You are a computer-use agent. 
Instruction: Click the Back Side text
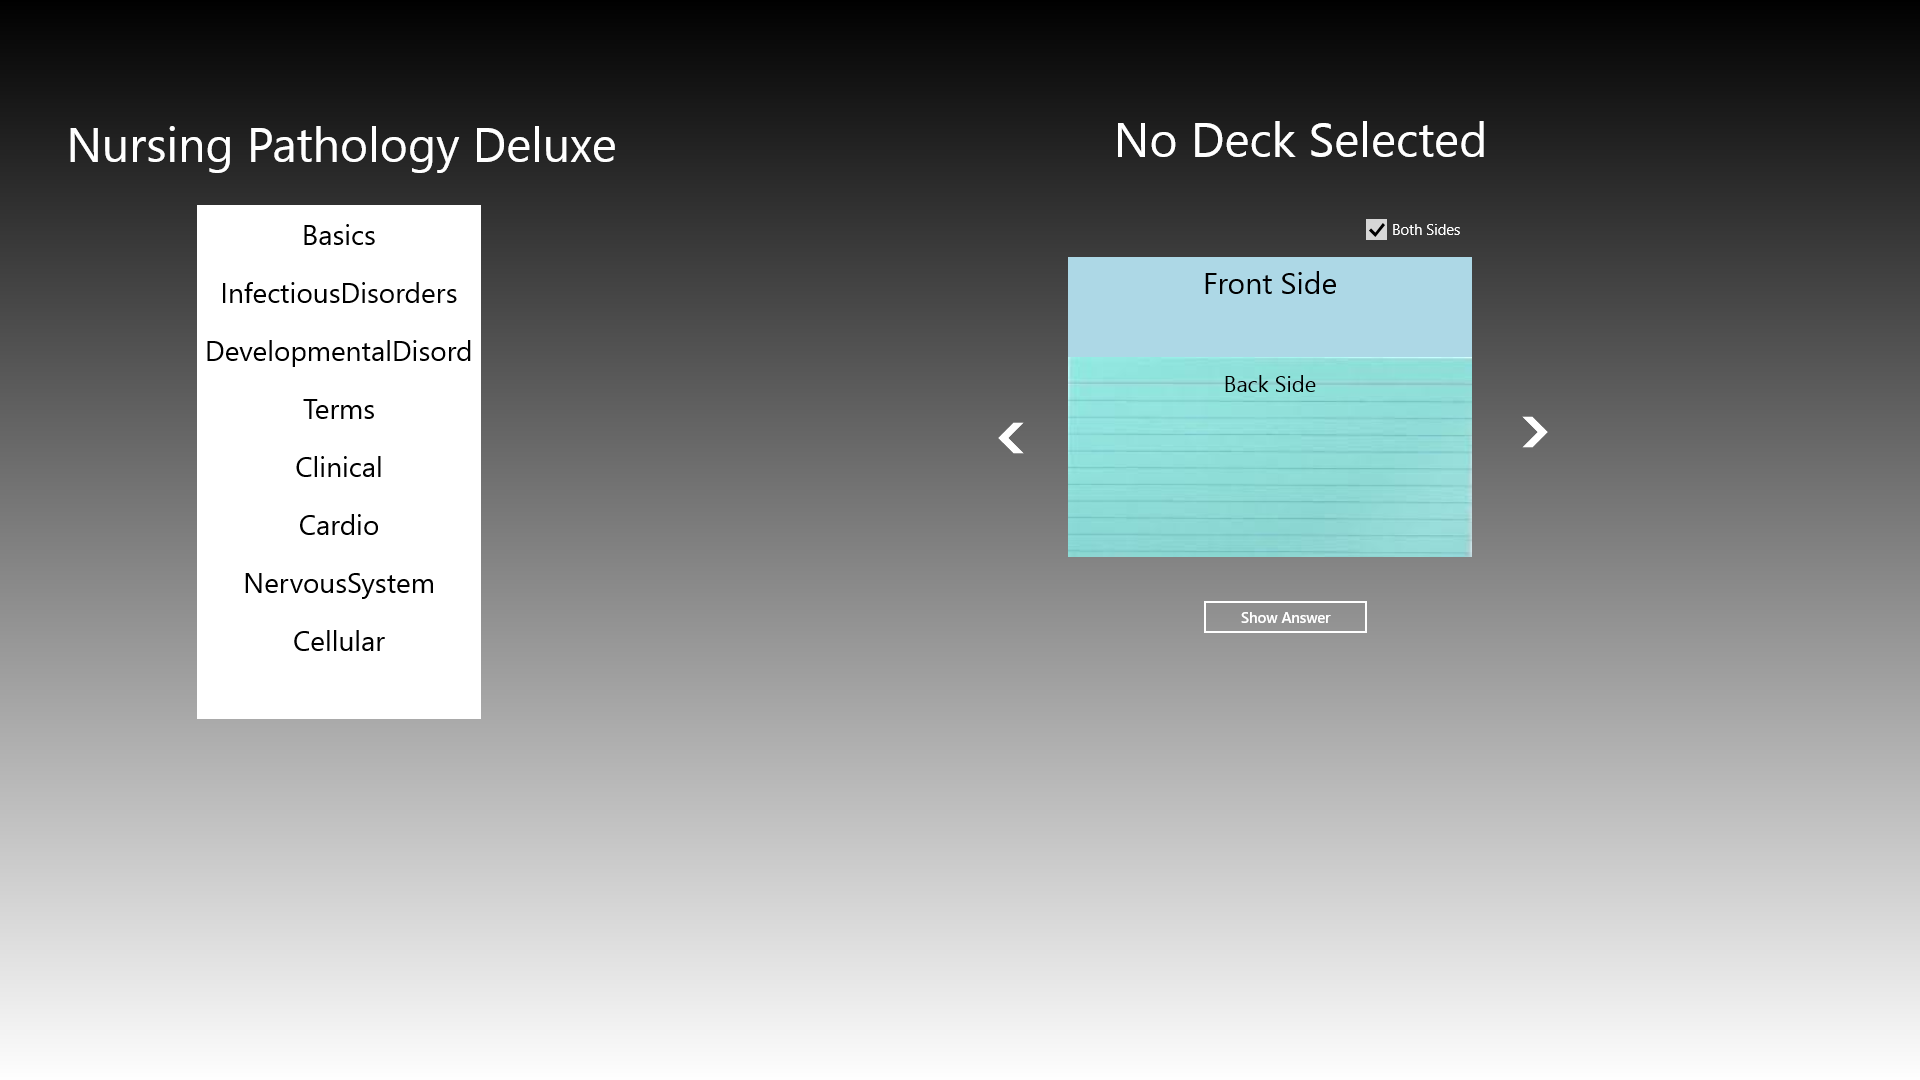(1270, 384)
